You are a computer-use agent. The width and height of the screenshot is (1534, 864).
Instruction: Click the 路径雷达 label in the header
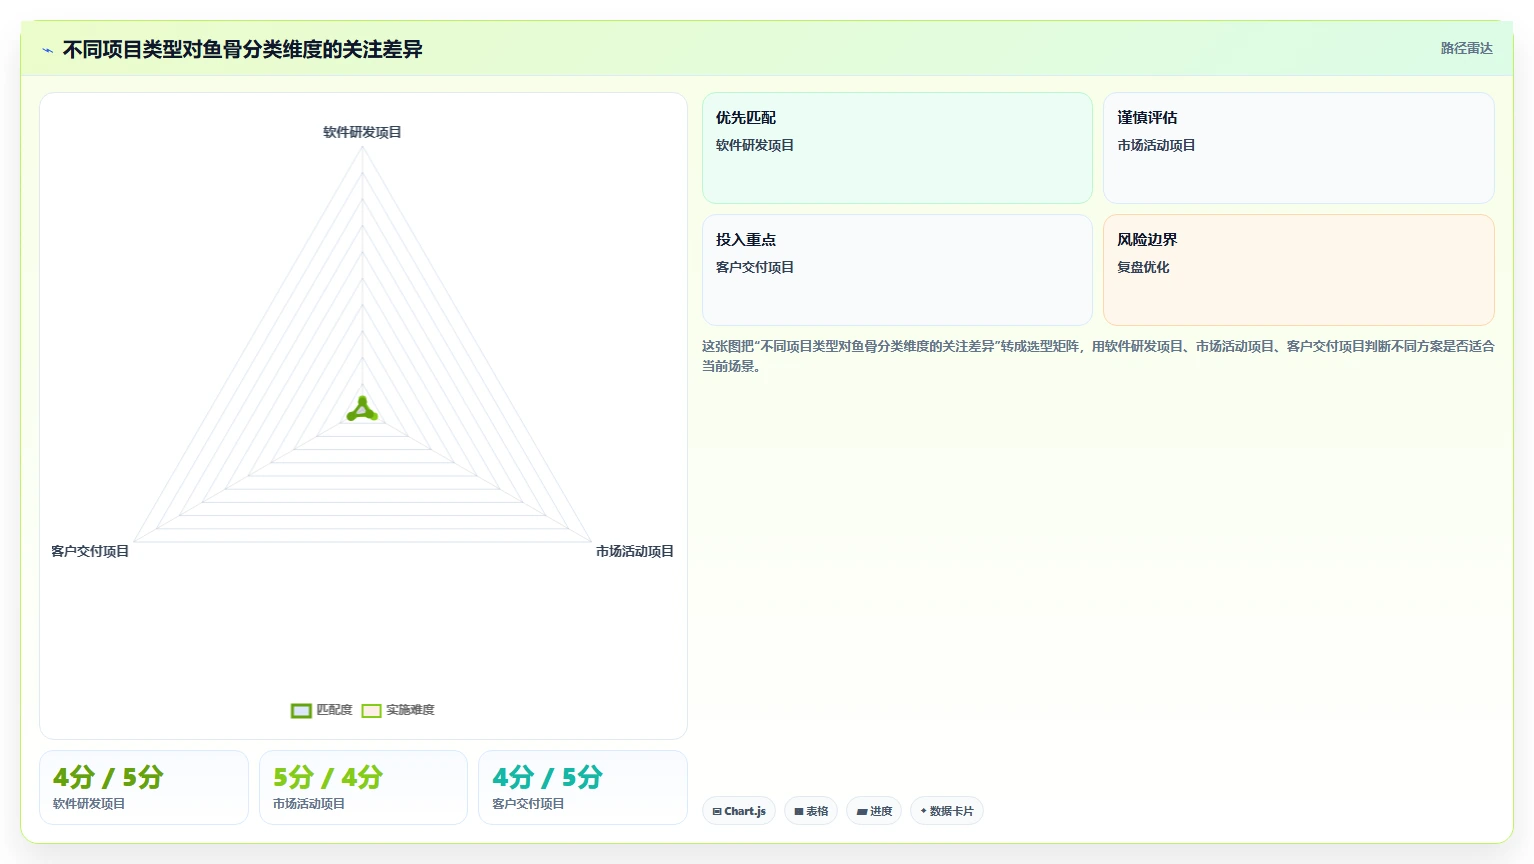coord(1466,48)
